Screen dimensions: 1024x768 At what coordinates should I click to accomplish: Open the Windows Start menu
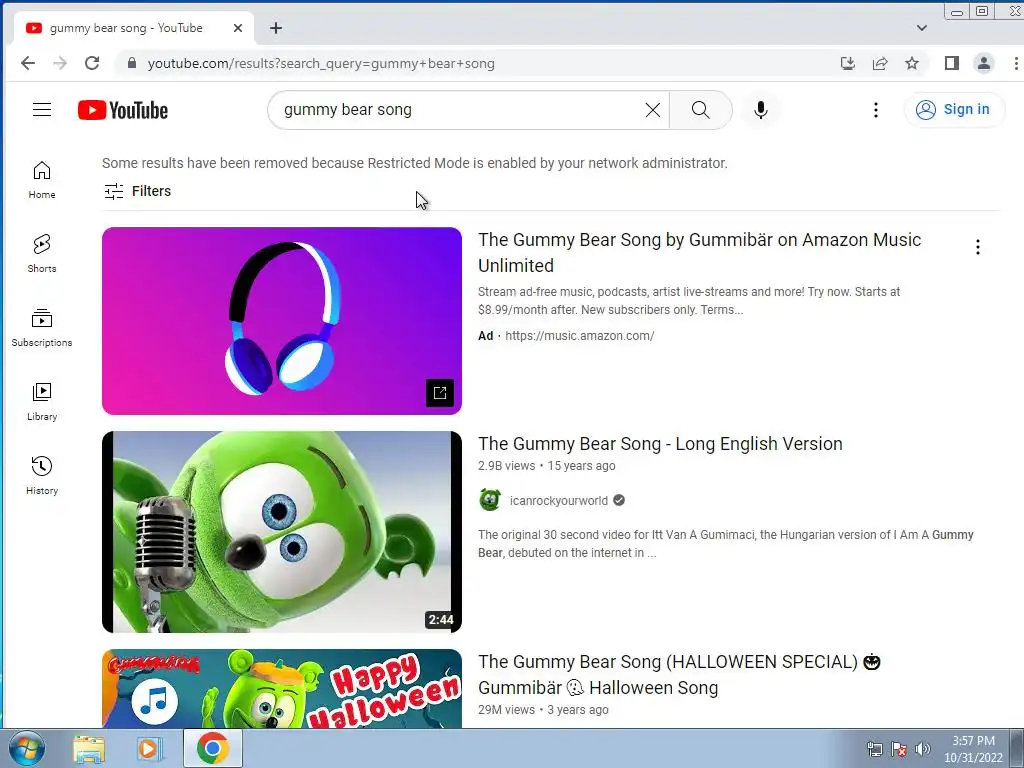(x=26, y=748)
